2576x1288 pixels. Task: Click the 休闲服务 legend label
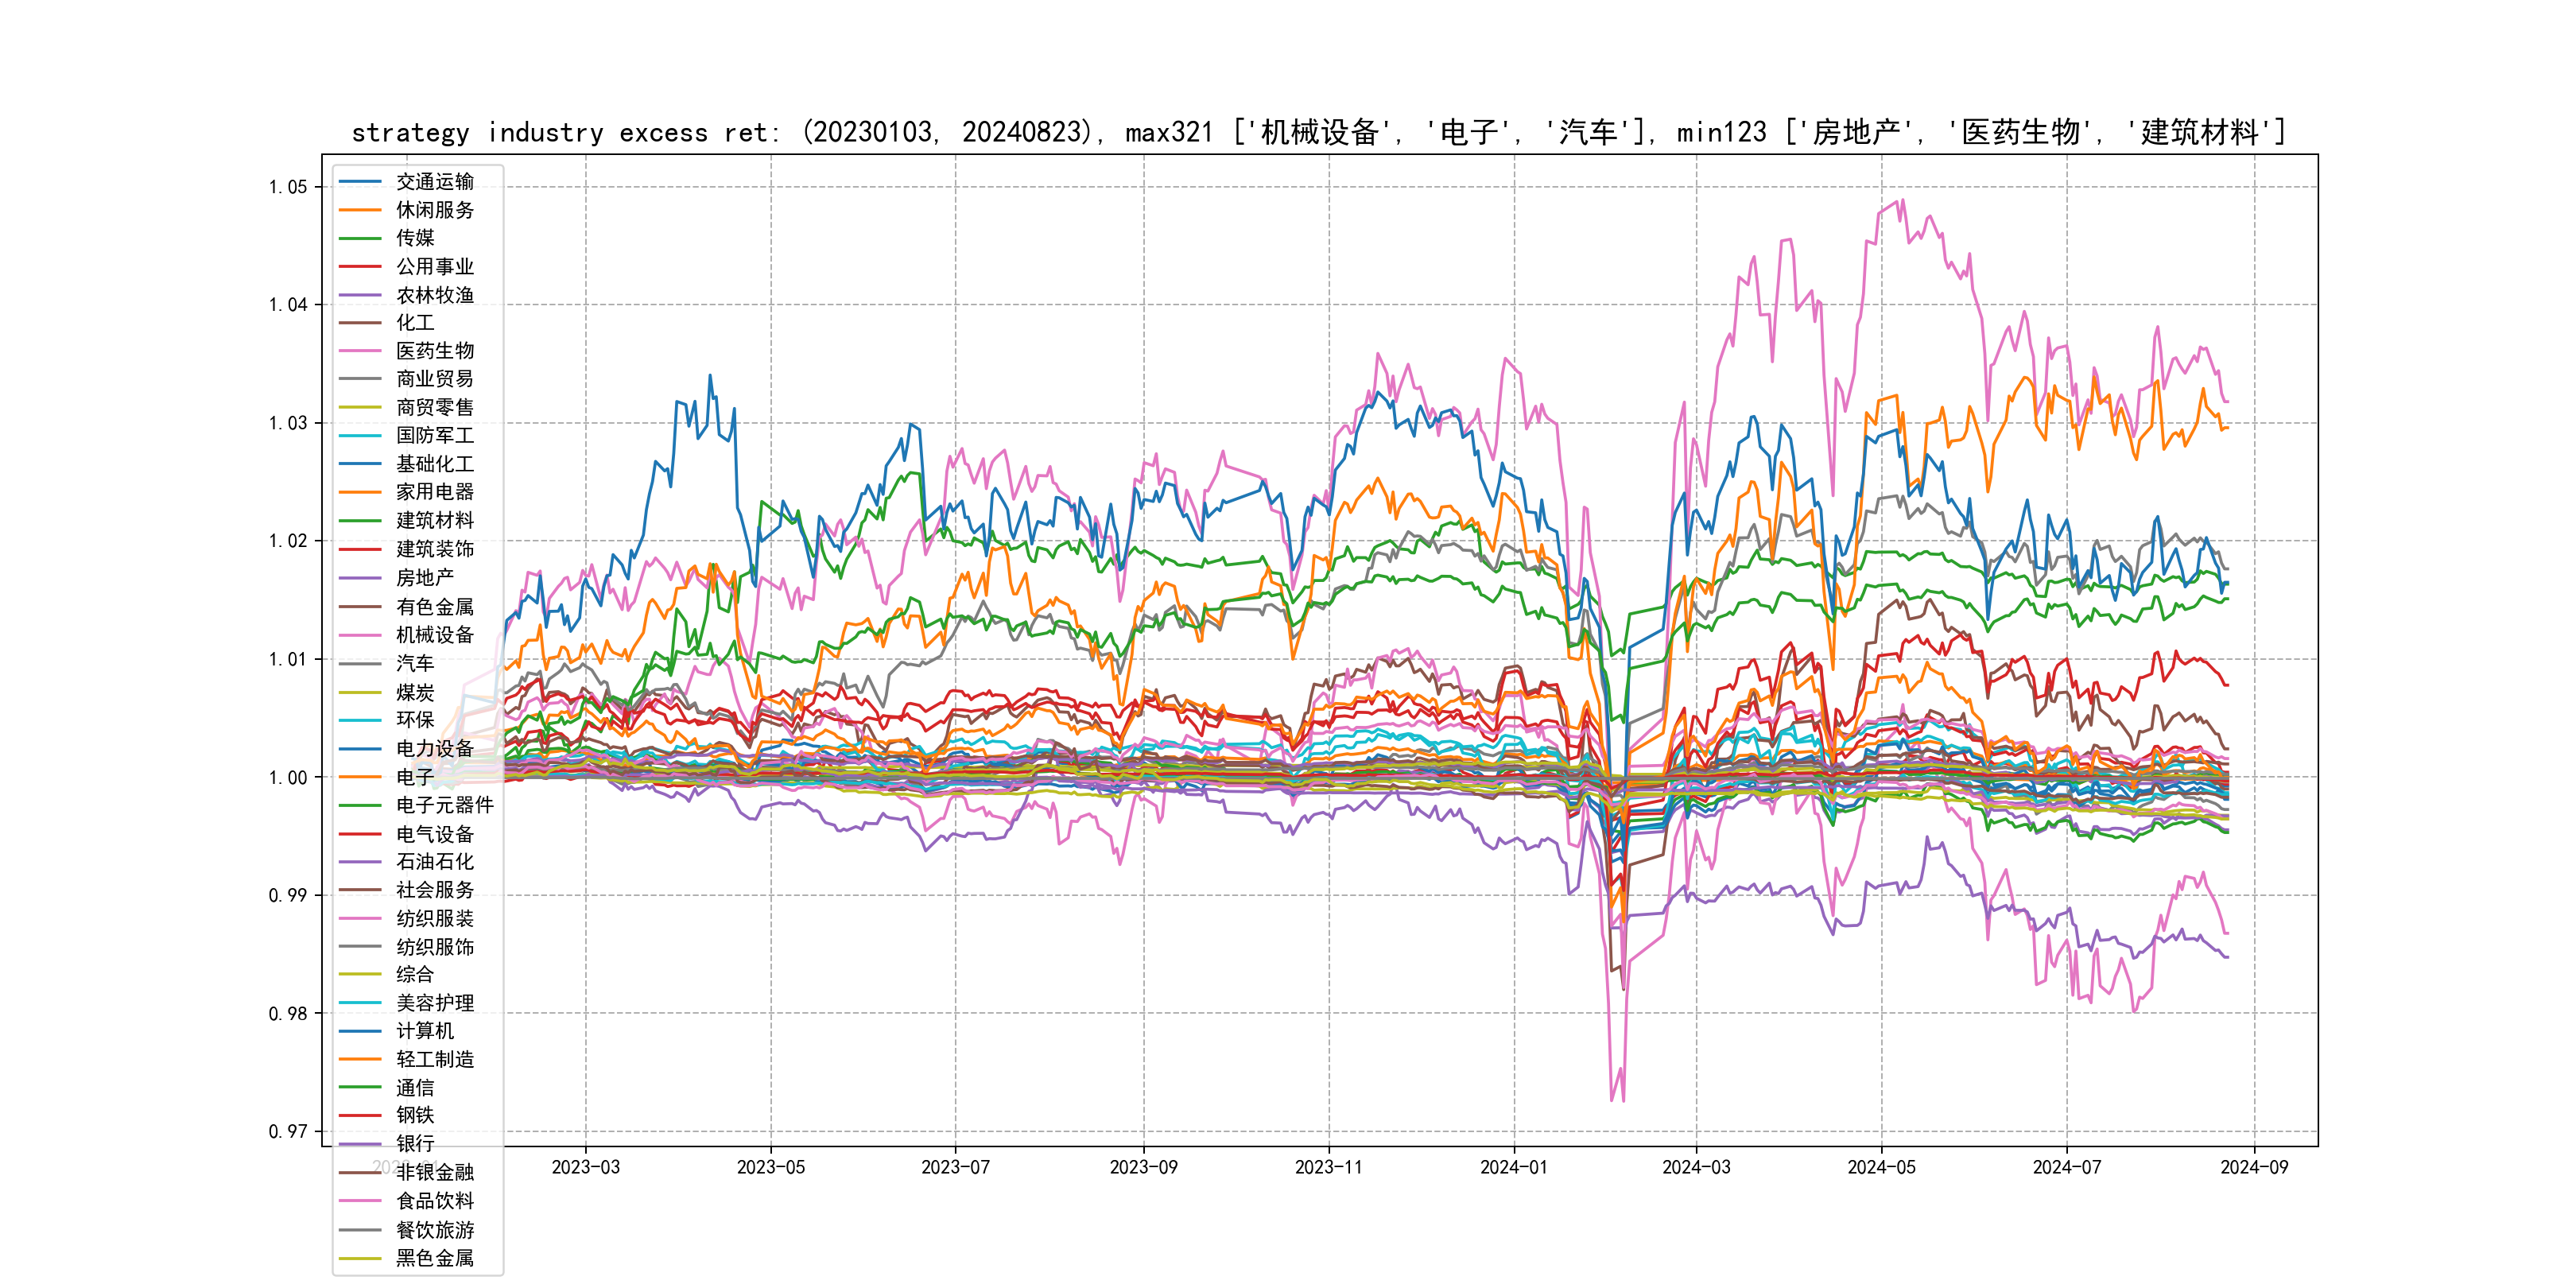click(434, 210)
